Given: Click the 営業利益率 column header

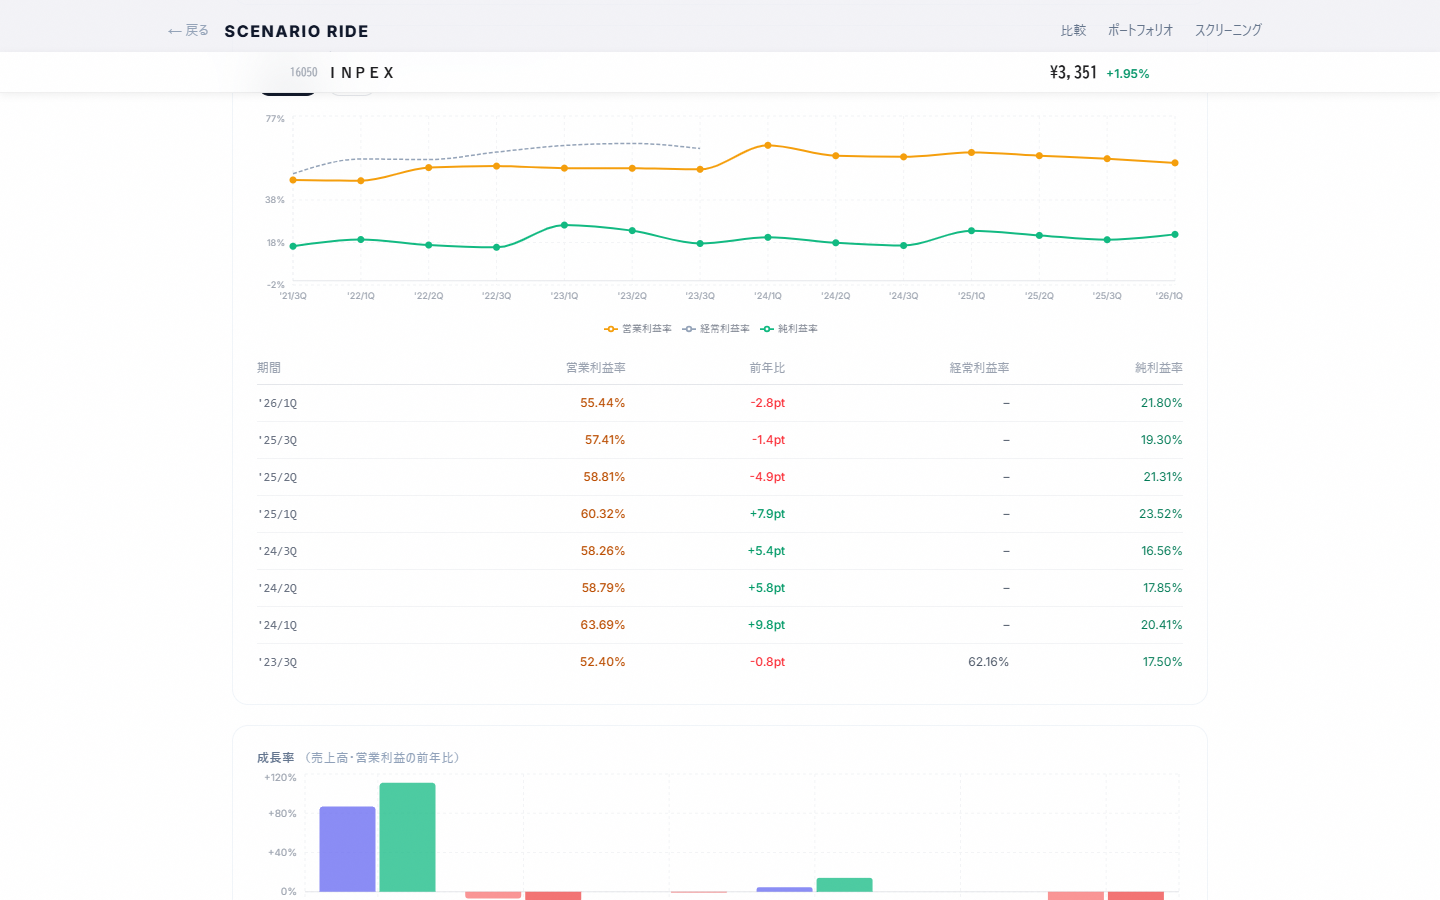Looking at the screenshot, I should click(596, 368).
